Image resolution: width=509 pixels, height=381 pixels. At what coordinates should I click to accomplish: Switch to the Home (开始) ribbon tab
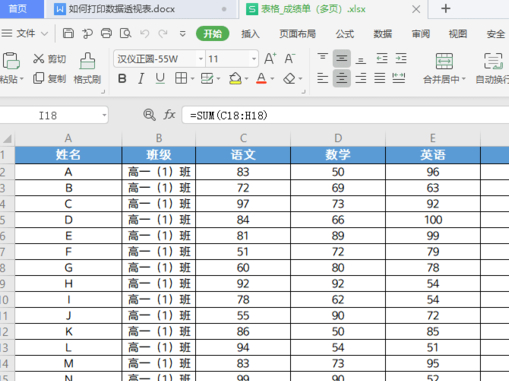coord(213,34)
